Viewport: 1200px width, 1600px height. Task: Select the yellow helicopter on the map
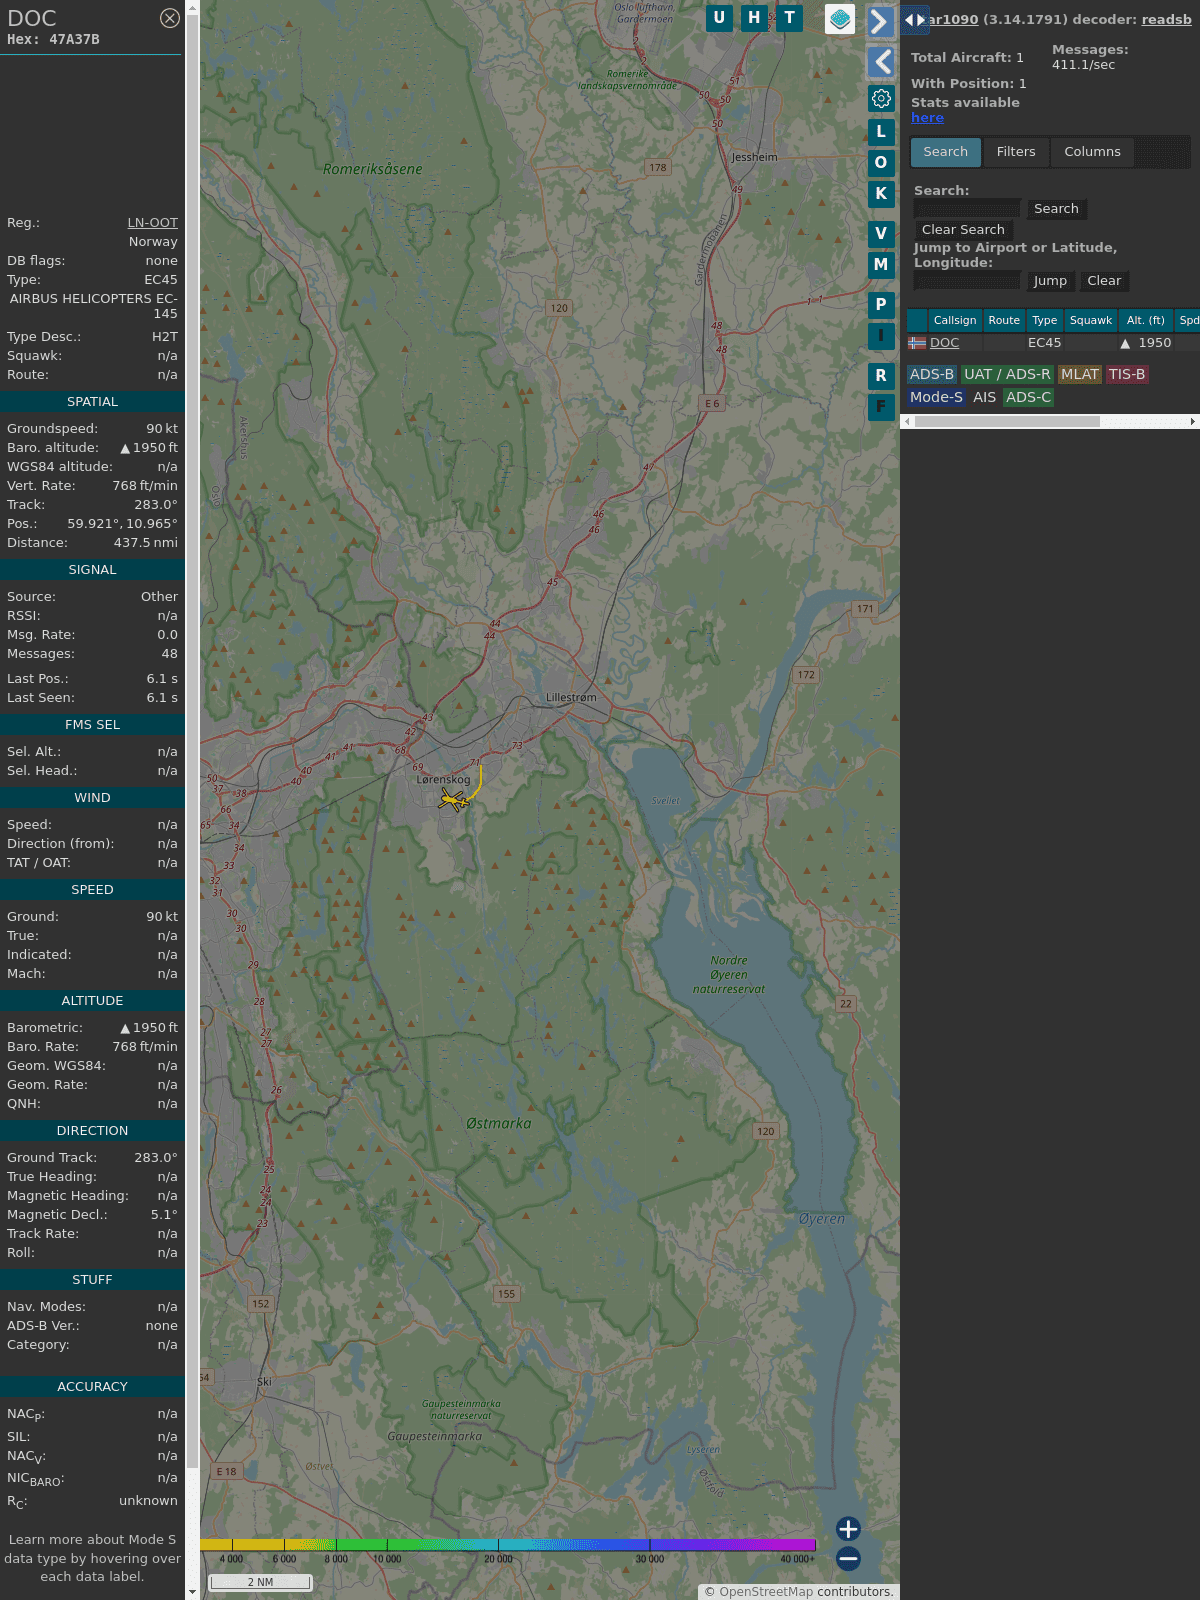coord(453,799)
